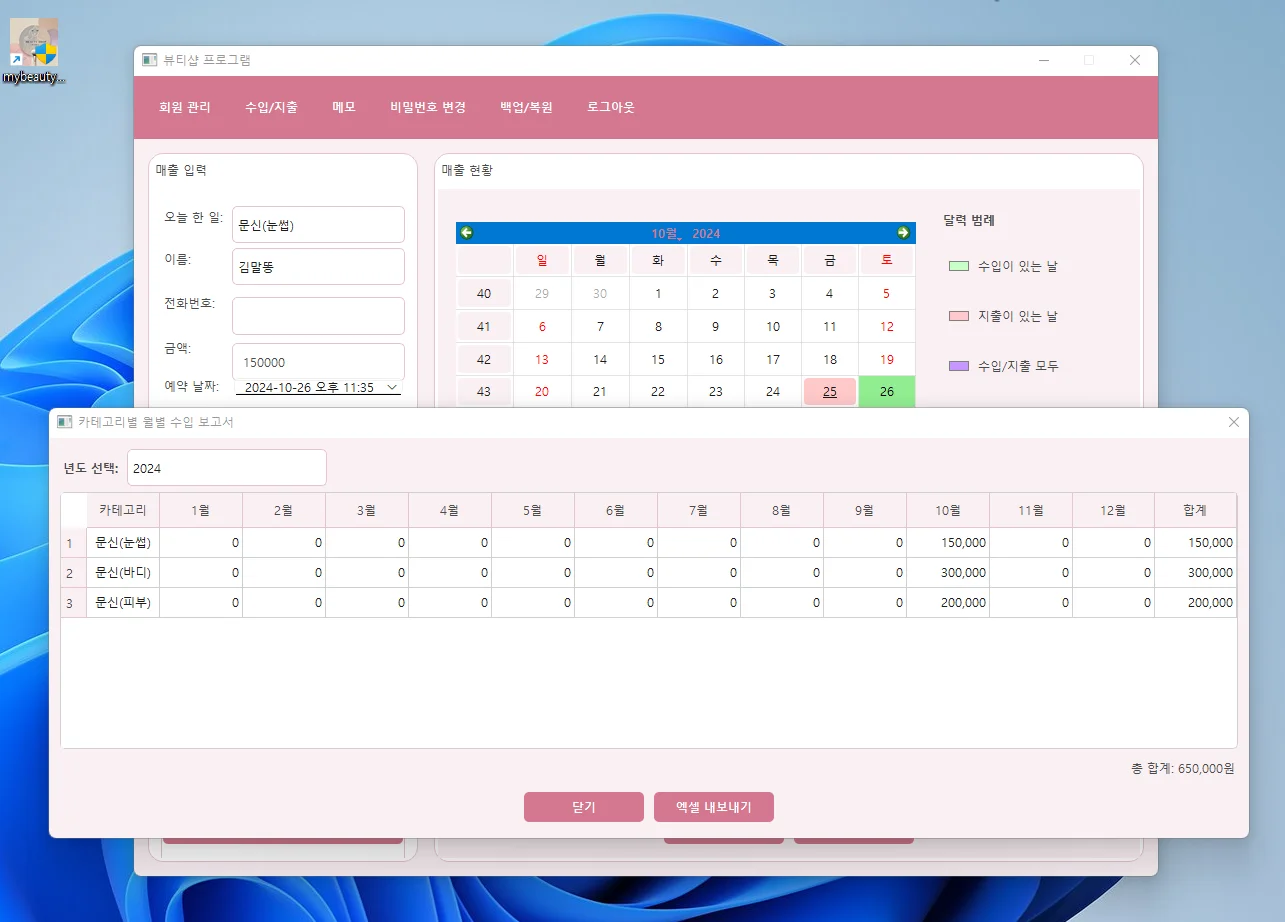Minimize the 뷰티샵 프로그램 window
Viewport: 1285px width, 922px height.
1044,60
